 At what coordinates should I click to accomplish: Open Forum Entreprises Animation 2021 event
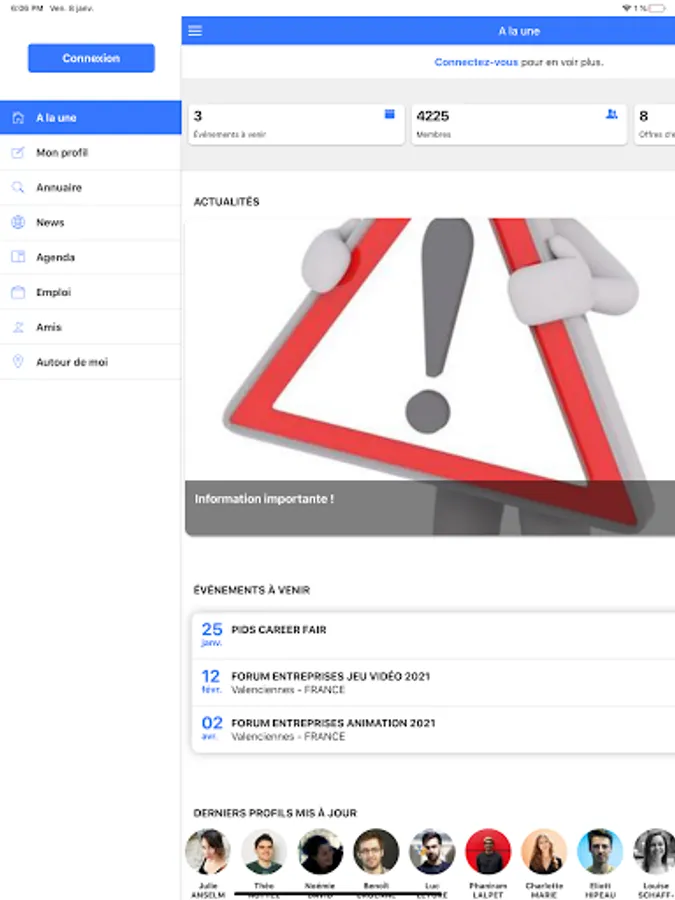click(x=433, y=730)
